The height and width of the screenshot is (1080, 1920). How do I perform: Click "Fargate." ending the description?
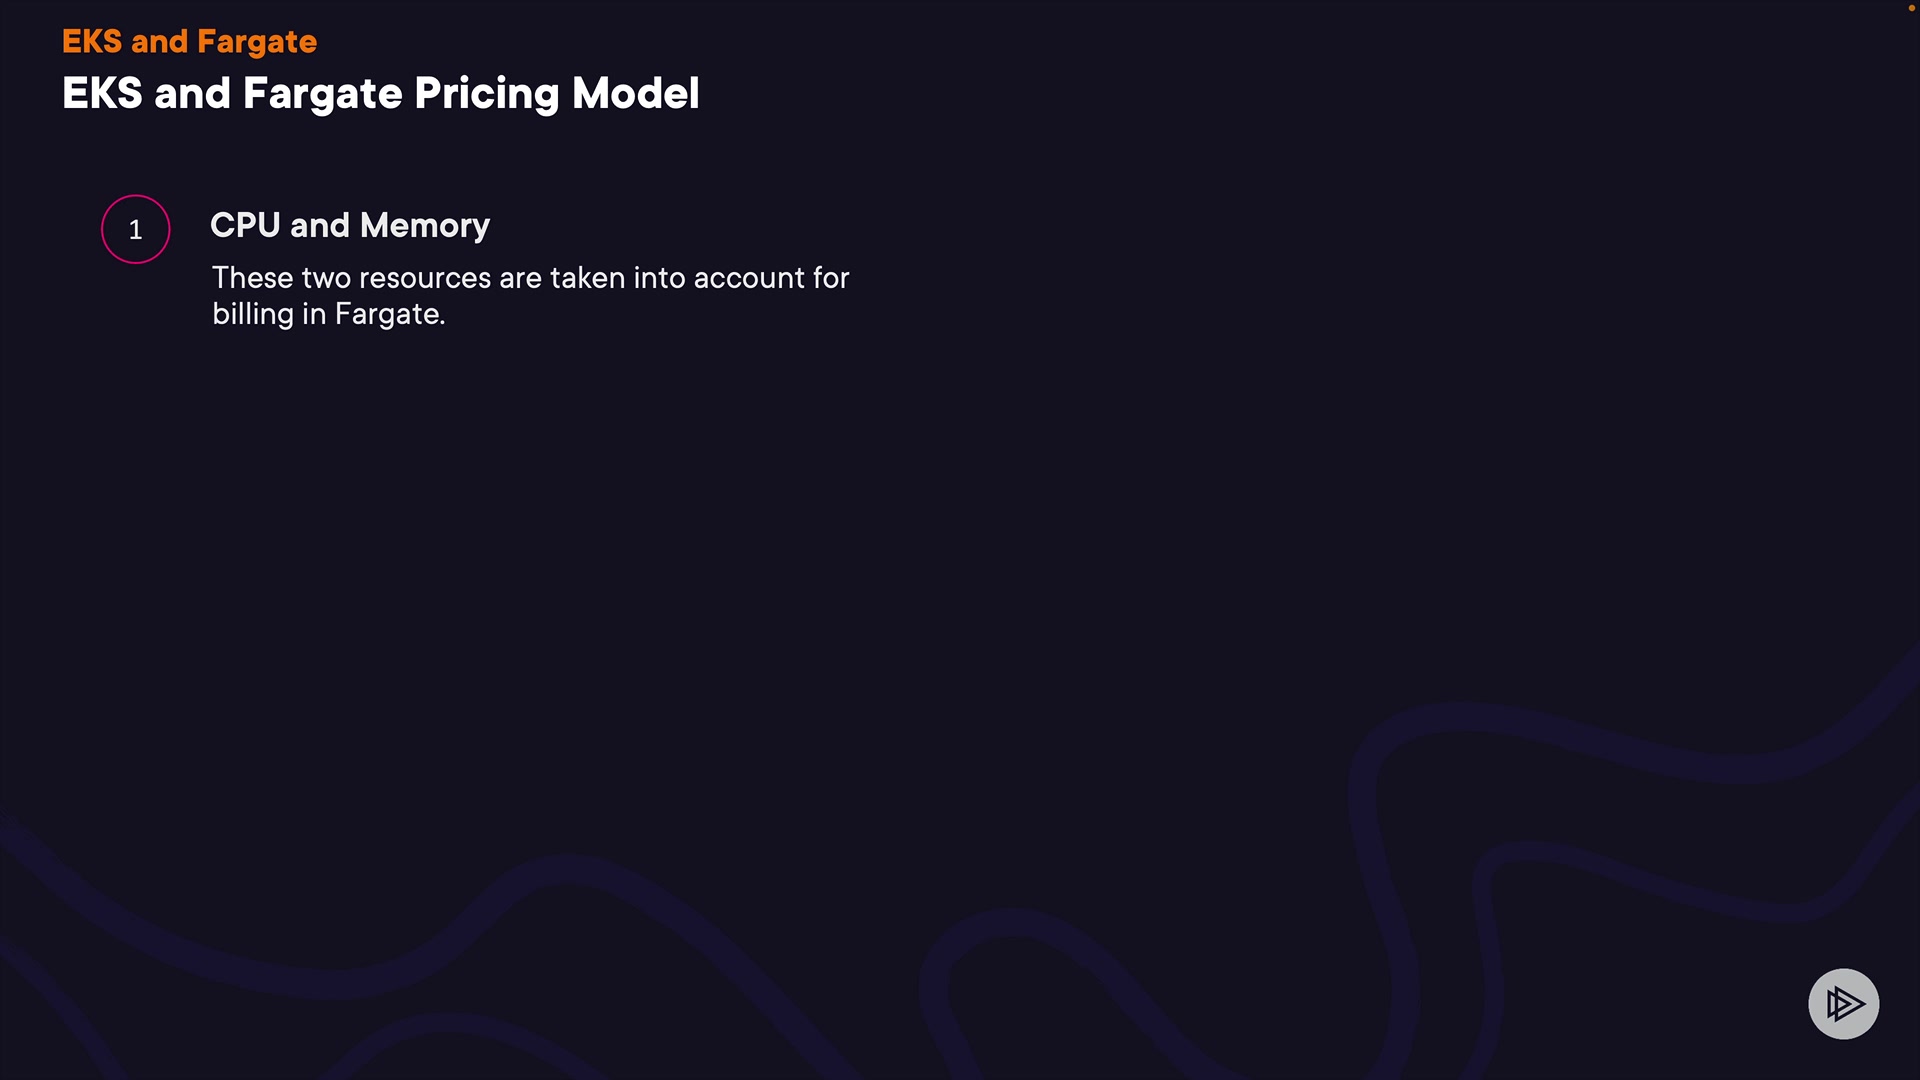click(x=389, y=314)
